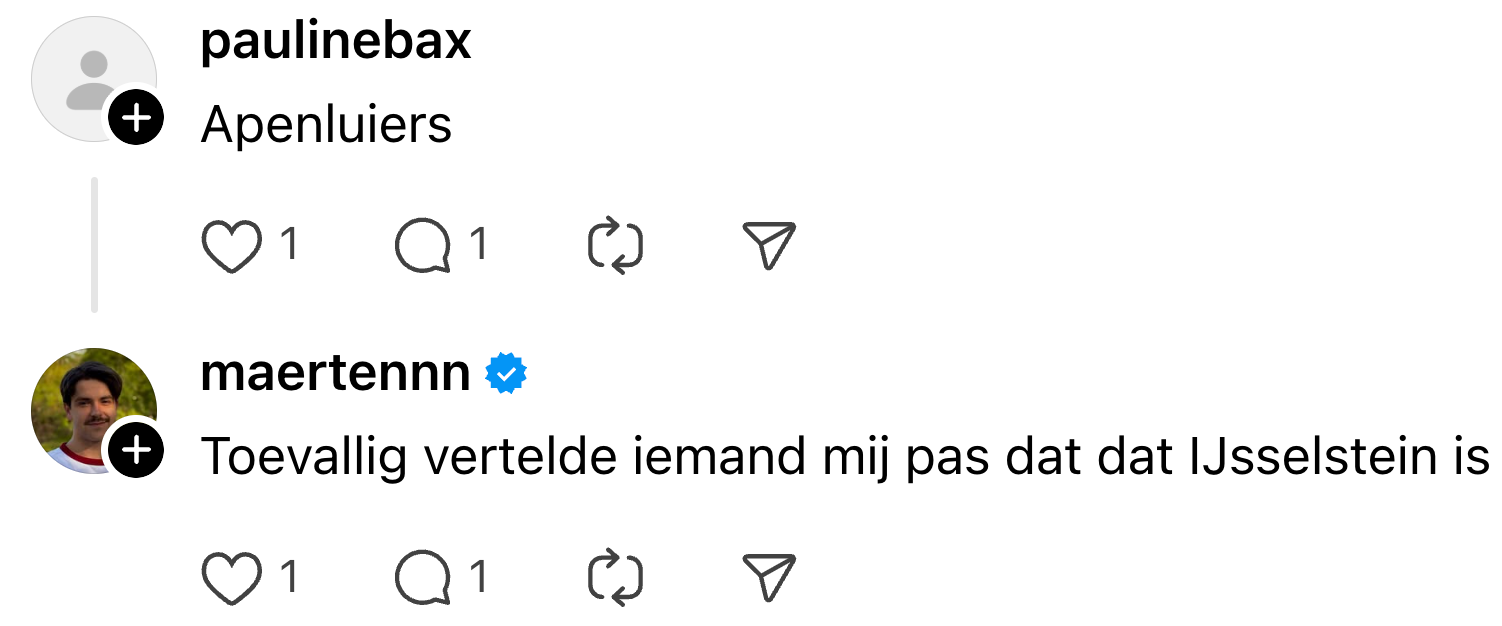Image resolution: width=1502 pixels, height=626 pixels.
Task: Open the "Apenluiers" comment text
Action: point(327,125)
